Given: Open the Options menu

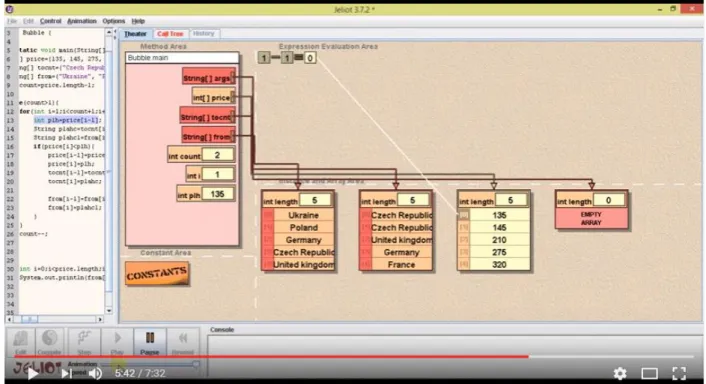Looking at the screenshot, I should point(113,21).
